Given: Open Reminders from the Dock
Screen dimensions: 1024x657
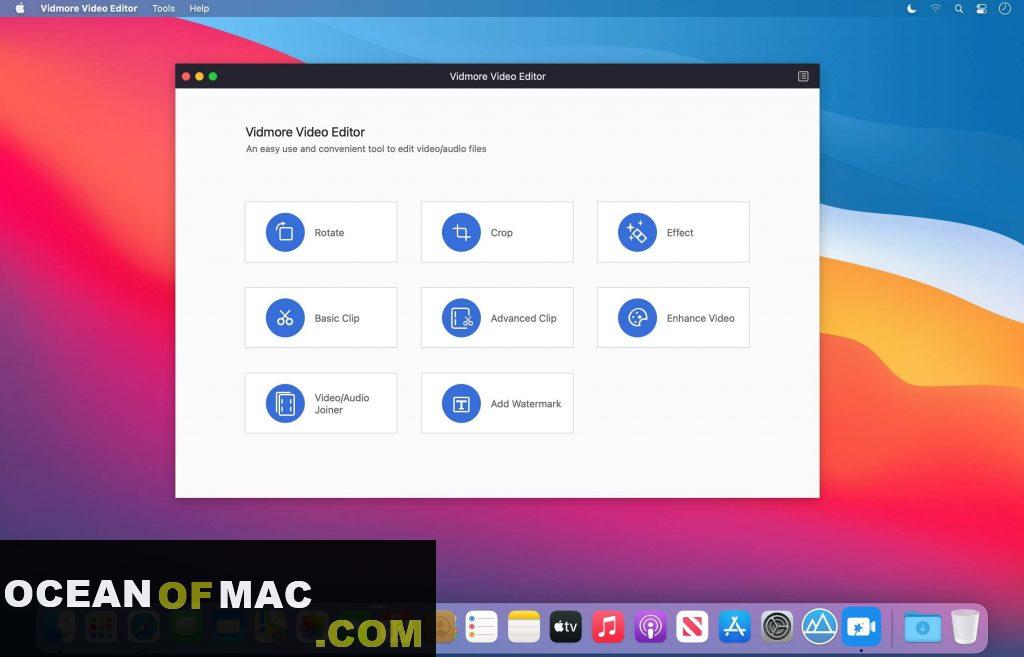Looking at the screenshot, I should pyautogui.click(x=481, y=627).
